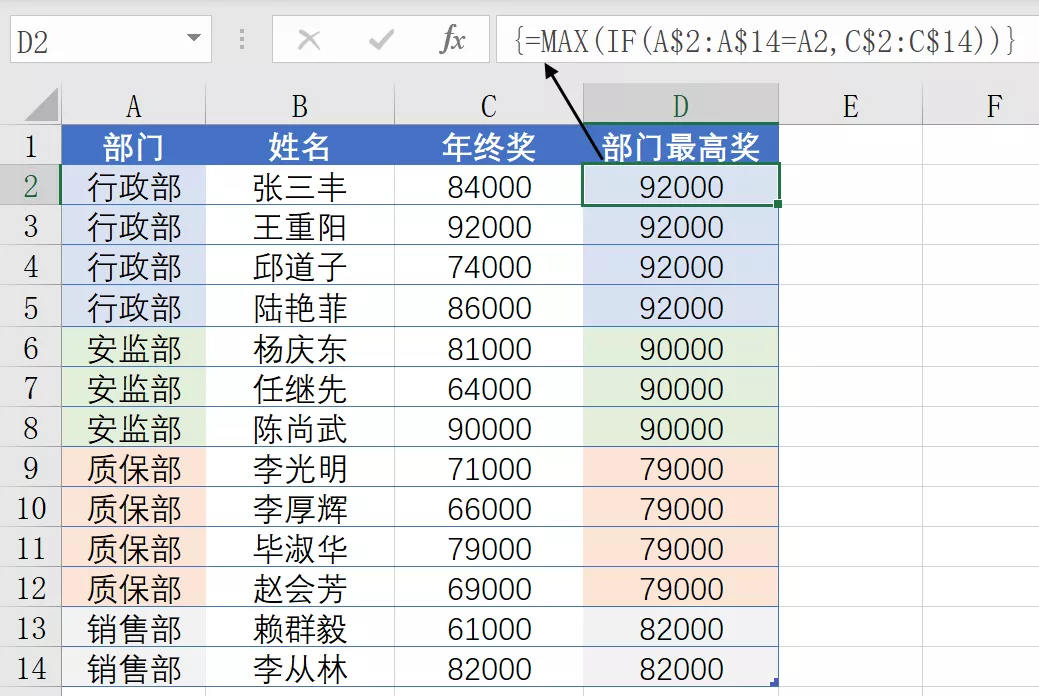Click the three-dot formula bar handle
This screenshot has height=696, width=1039.
242,39
